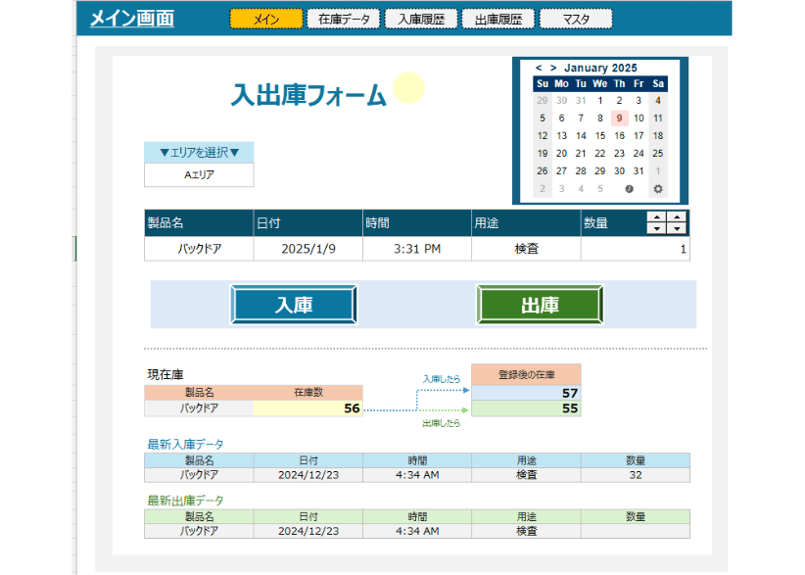805x575 pixels.
Task: Click right spinner down arrow beside 数量
Action: click(677, 229)
